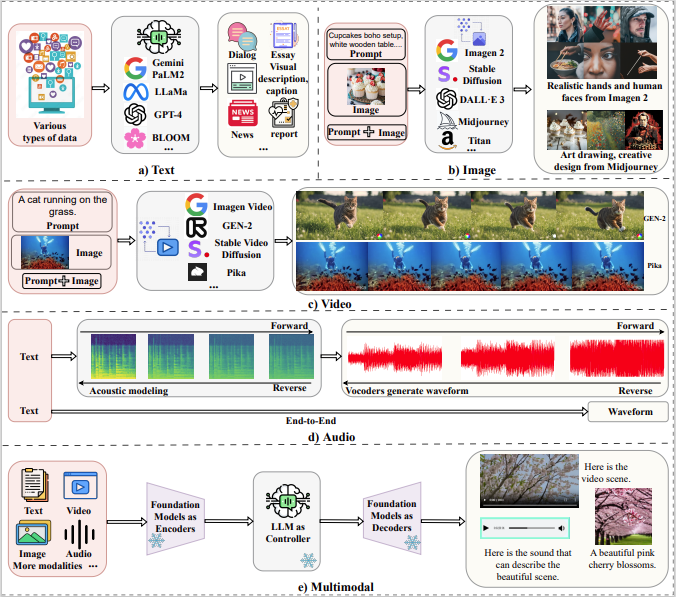Click the Google logo beside Gemini PaLM2
This screenshot has width=676, height=597.
tap(136, 68)
